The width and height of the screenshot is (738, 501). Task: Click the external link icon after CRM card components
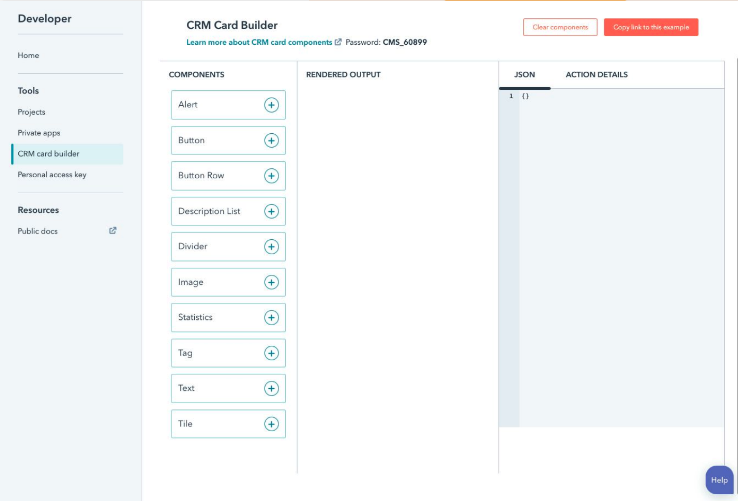coord(338,42)
